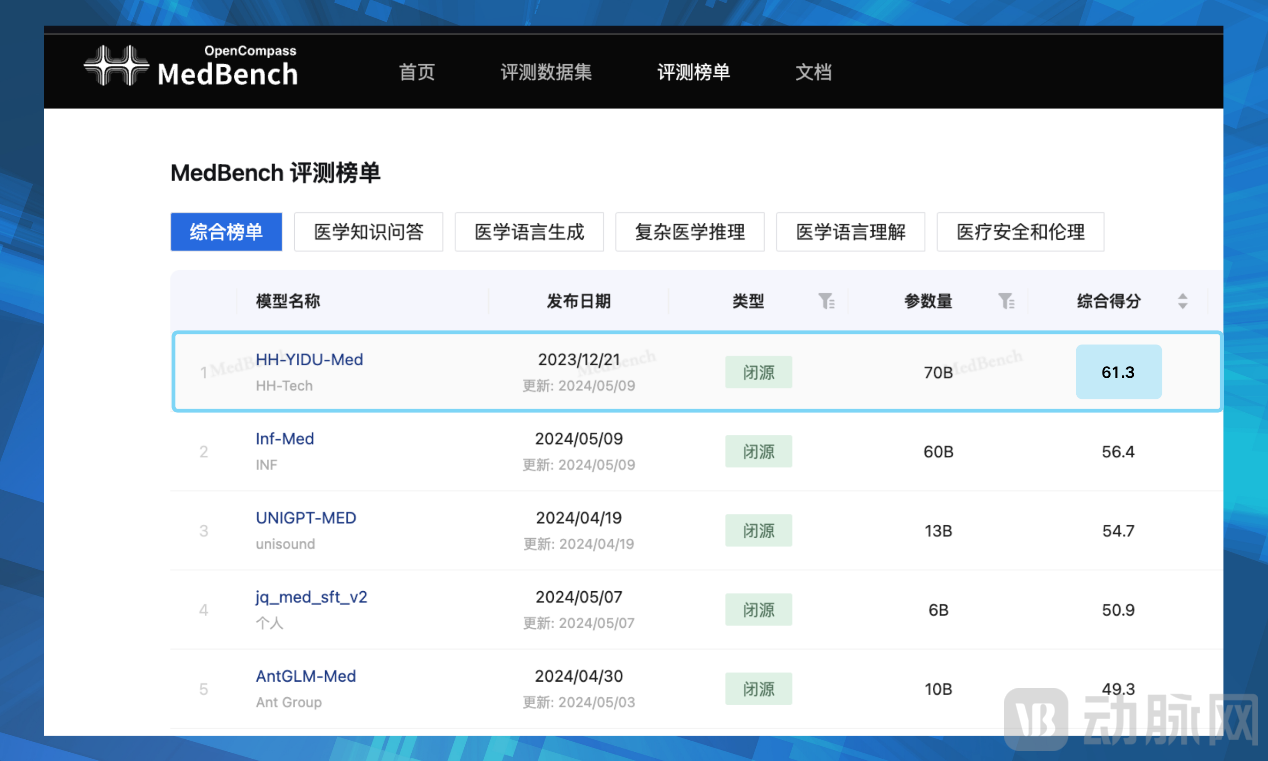Open the filter icon on the 参数量 column
Image resolution: width=1268 pixels, height=761 pixels.
coord(1006,301)
